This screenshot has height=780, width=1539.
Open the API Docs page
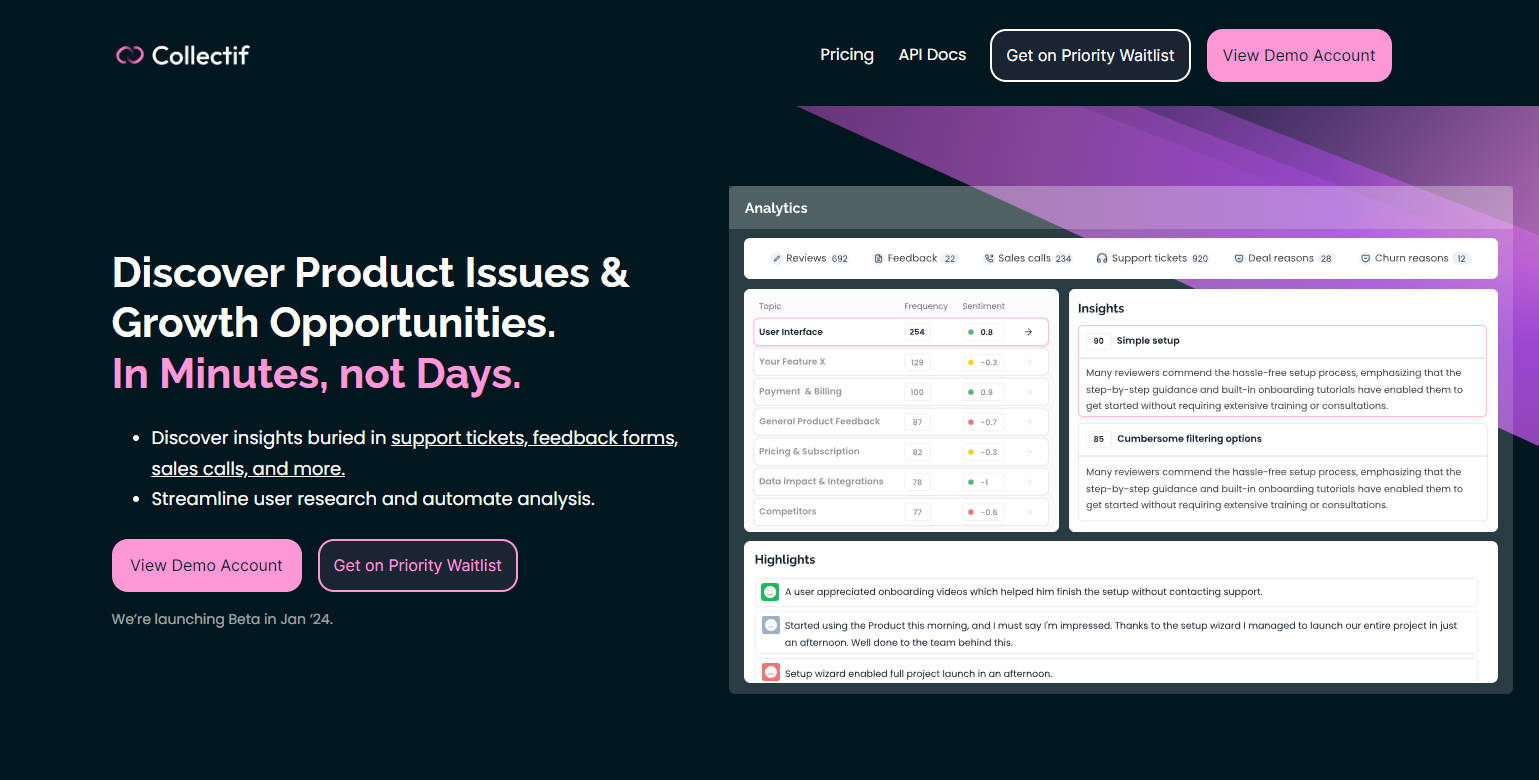[x=931, y=55]
